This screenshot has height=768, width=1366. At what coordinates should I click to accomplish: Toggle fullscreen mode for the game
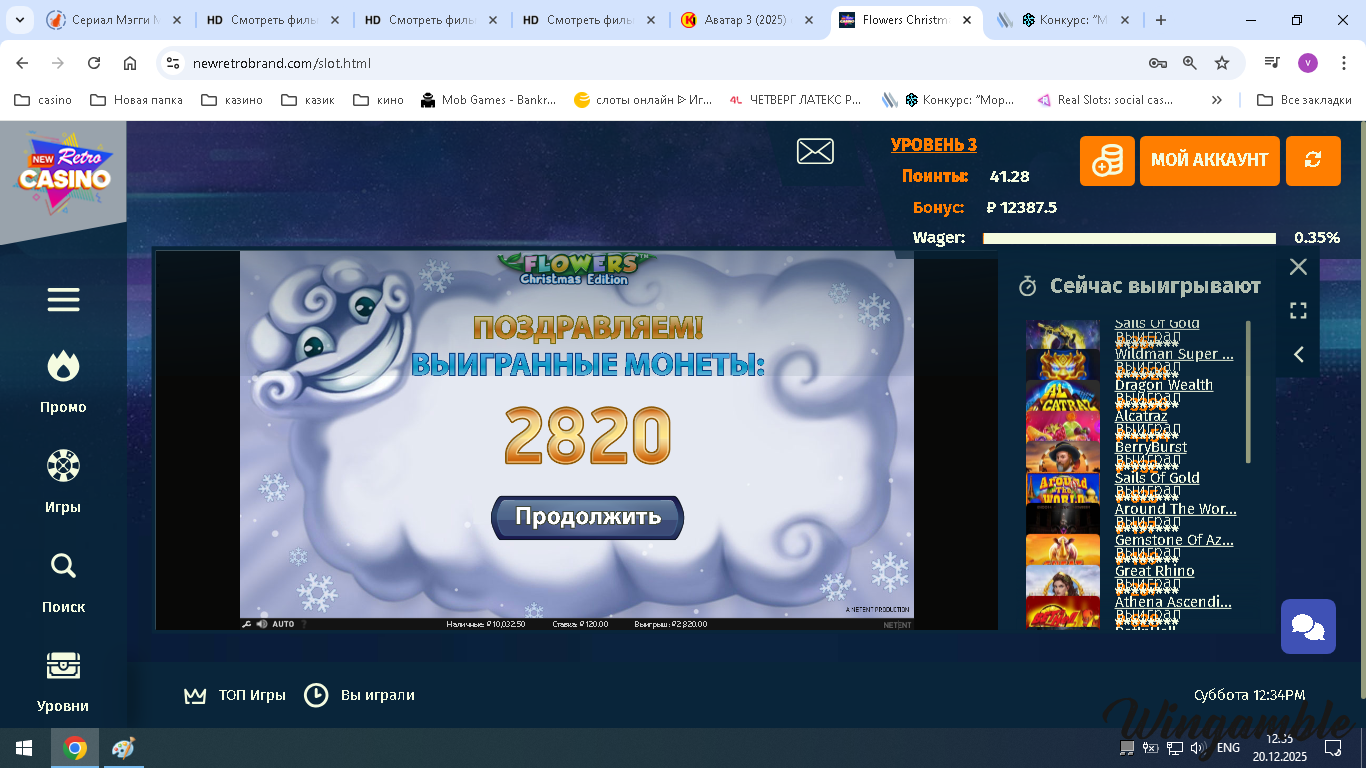1298,311
